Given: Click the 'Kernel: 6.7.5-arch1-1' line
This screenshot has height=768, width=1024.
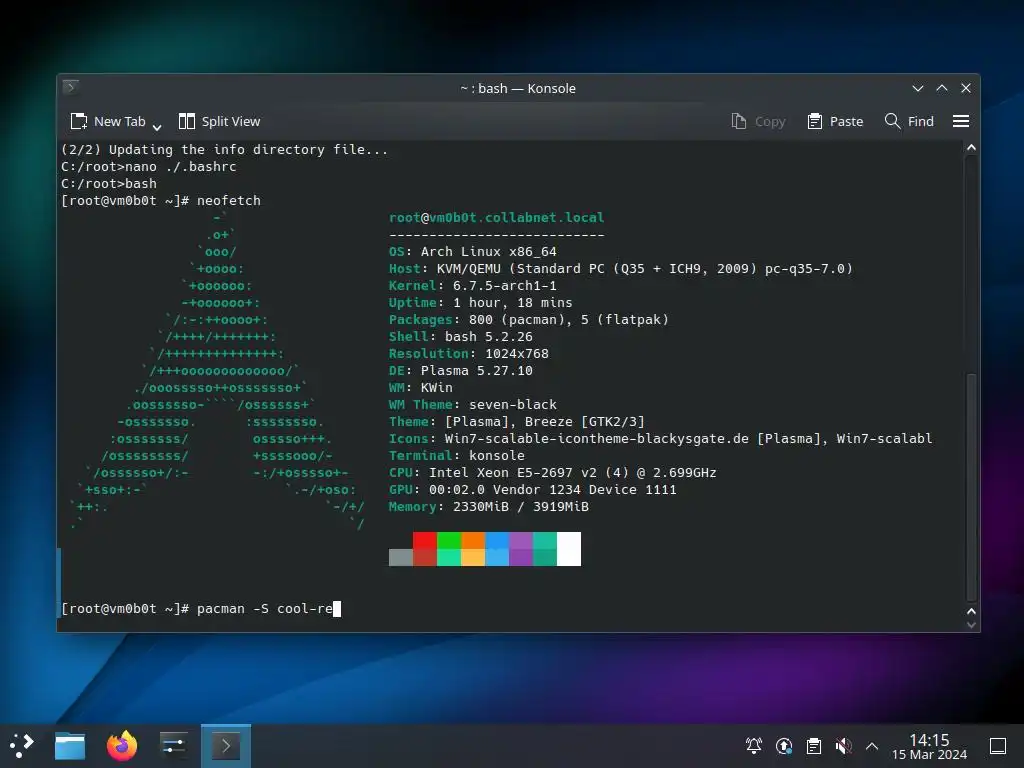Looking at the screenshot, I should 473,285.
